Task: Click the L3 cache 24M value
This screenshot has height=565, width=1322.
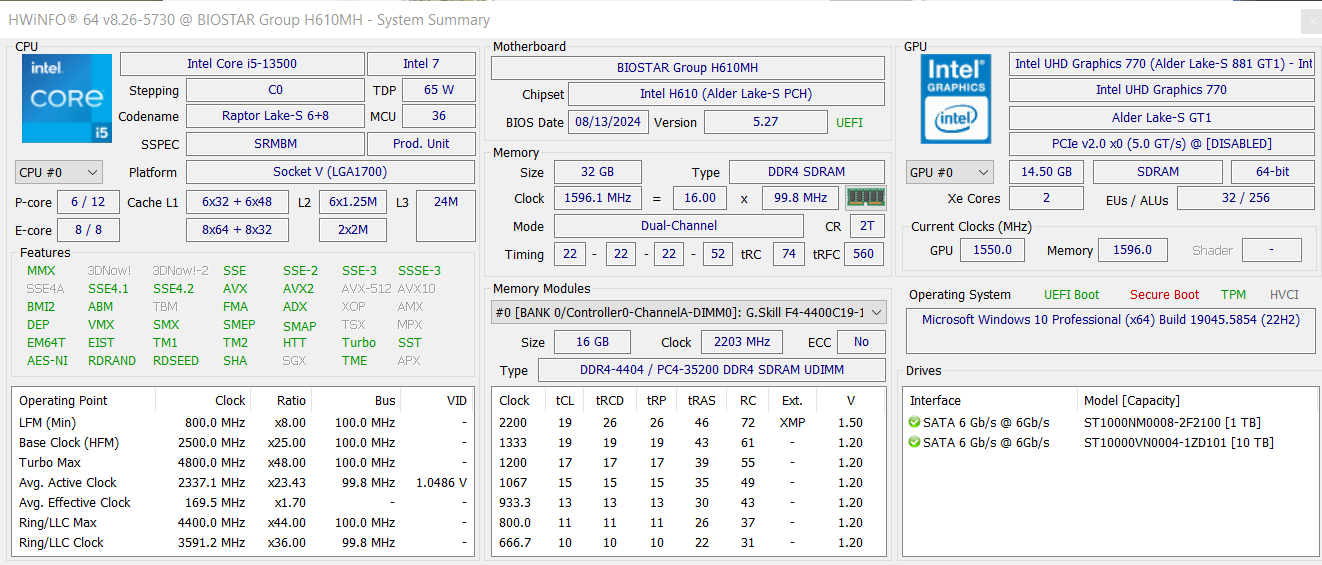Action: click(446, 215)
